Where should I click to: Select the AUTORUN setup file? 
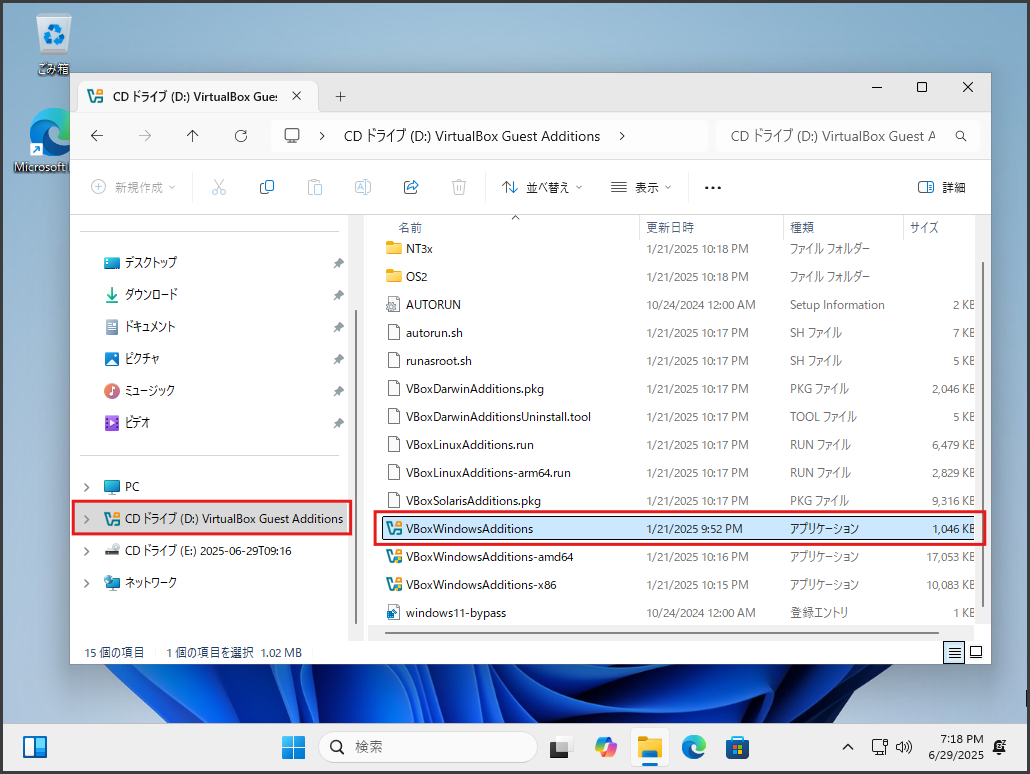[x=433, y=305]
